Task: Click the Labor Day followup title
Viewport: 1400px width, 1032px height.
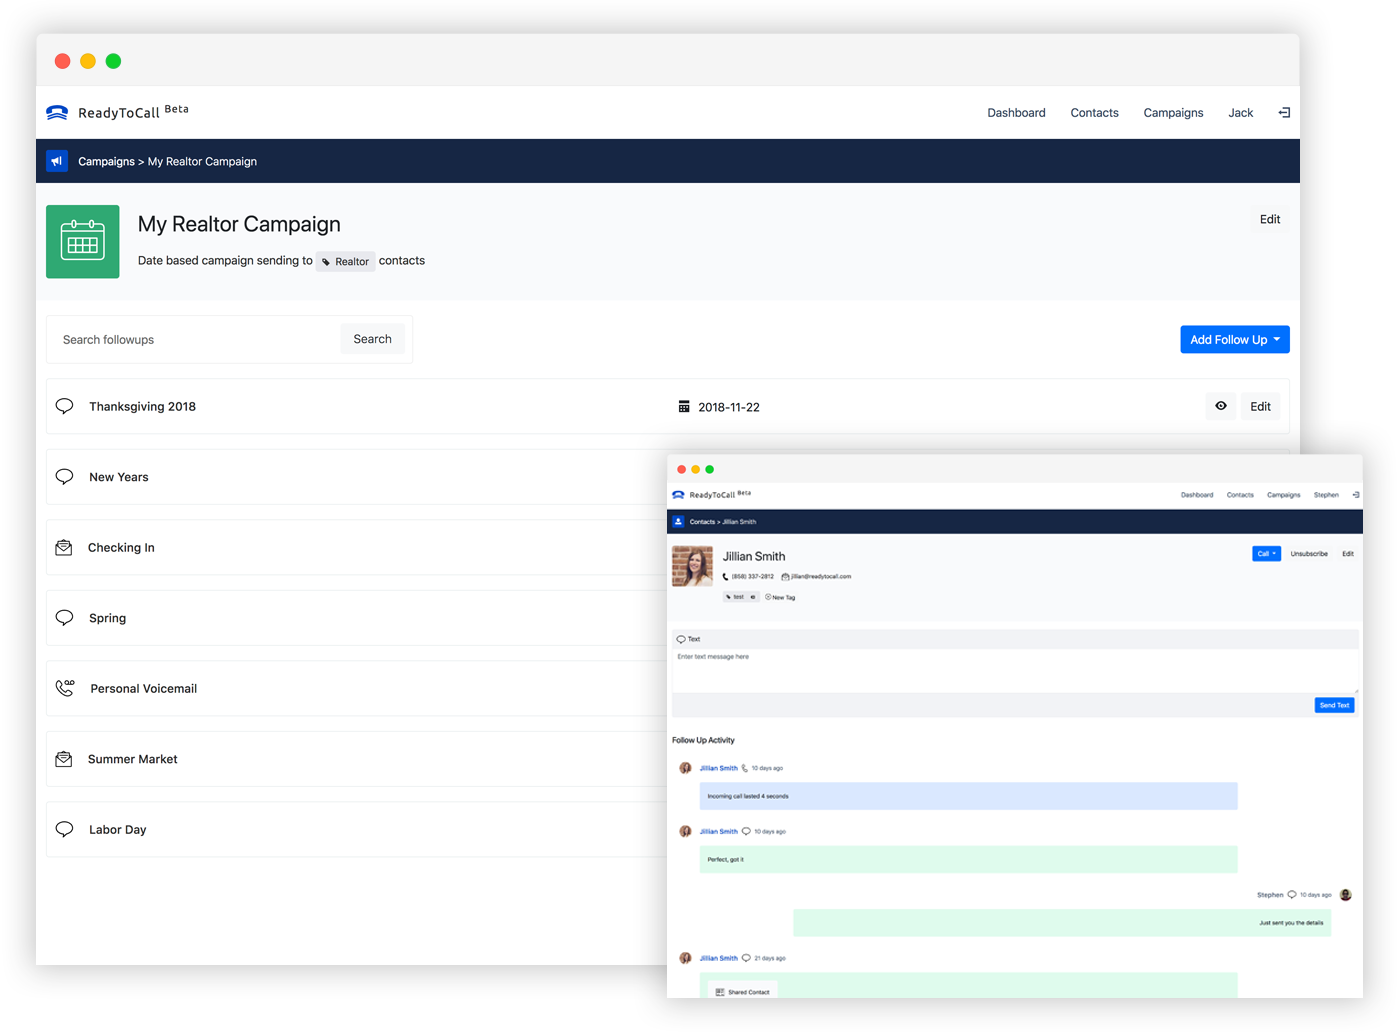Action: click(117, 830)
